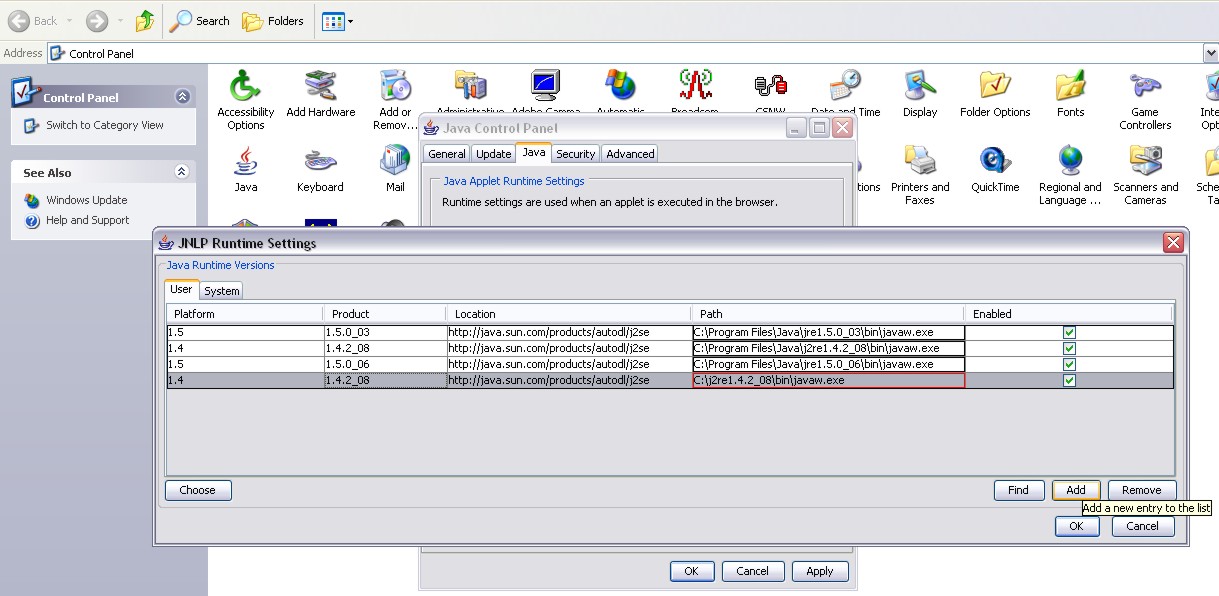Click Switch to Category View link
The width and height of the screenshot is (1219, 596).
click(x=104, y=125)
